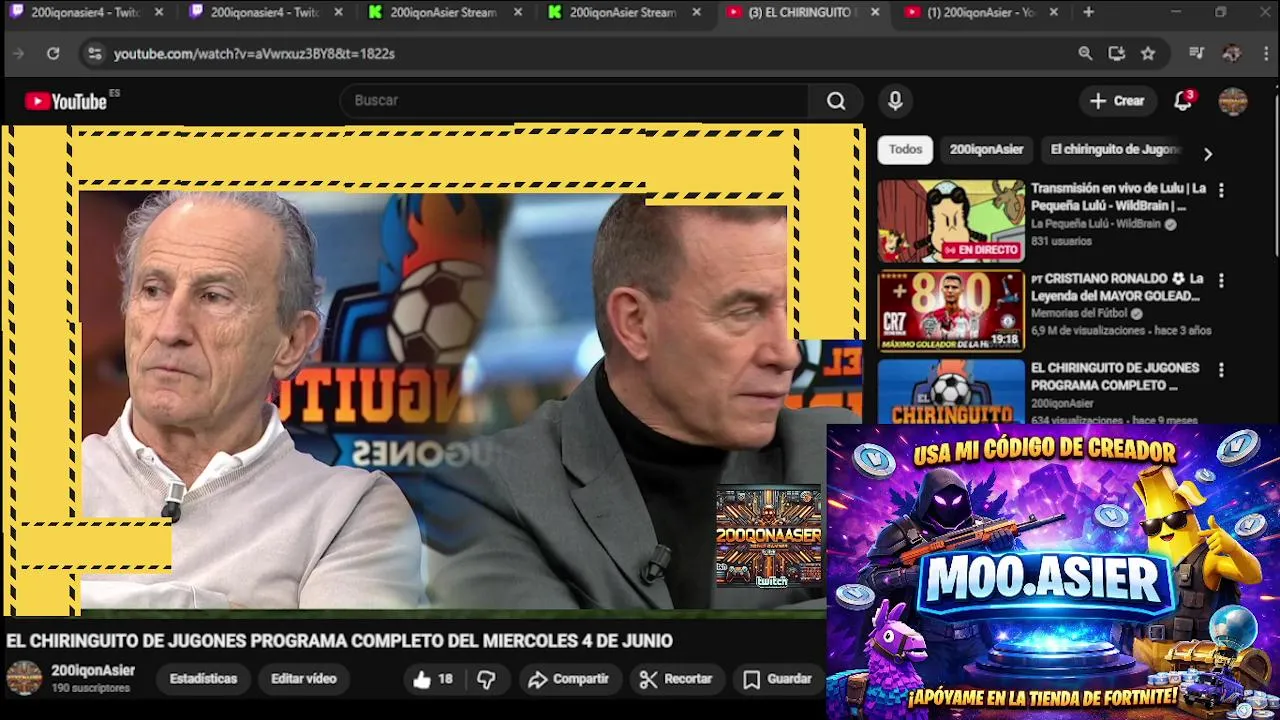This screenshot has width=1280, height=720.
Task: Close the (1) 200iqonAsier YouTube tab
Action: point(1054,12)
